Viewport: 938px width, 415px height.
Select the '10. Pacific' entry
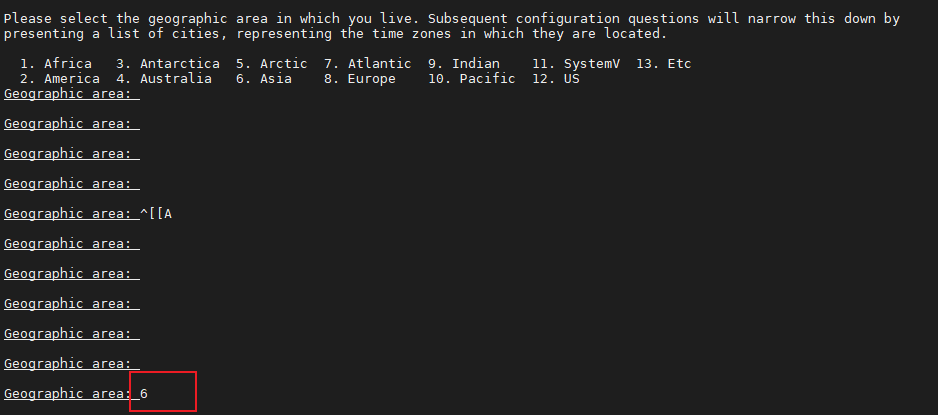(x=471, y=78)
